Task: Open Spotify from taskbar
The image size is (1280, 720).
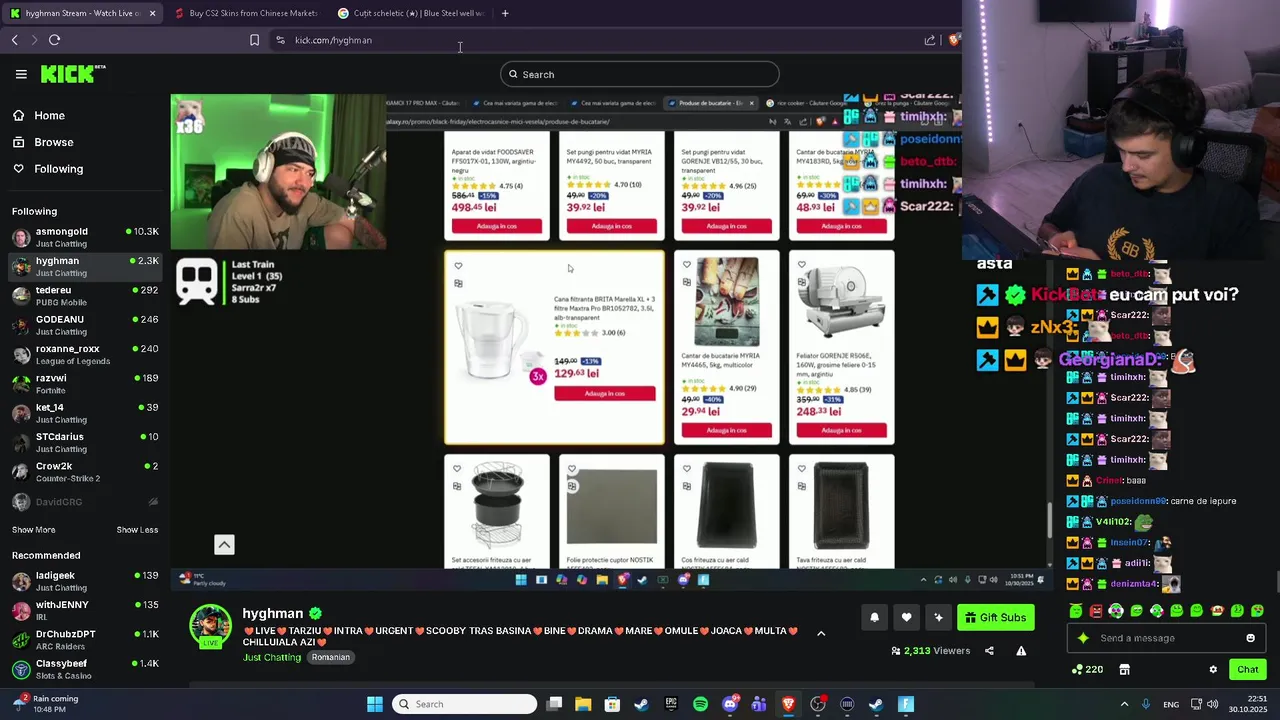Action: 700,704
